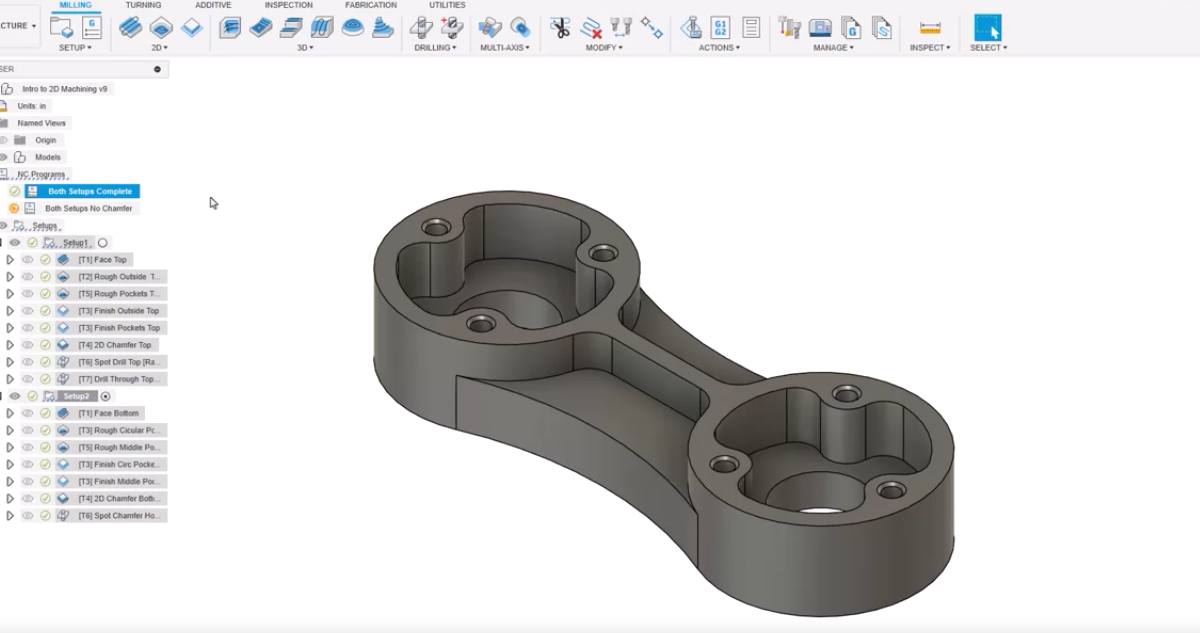1200x633 pixels.
Task: Click the New Setup icon
Action: click(x=61, y=28)
